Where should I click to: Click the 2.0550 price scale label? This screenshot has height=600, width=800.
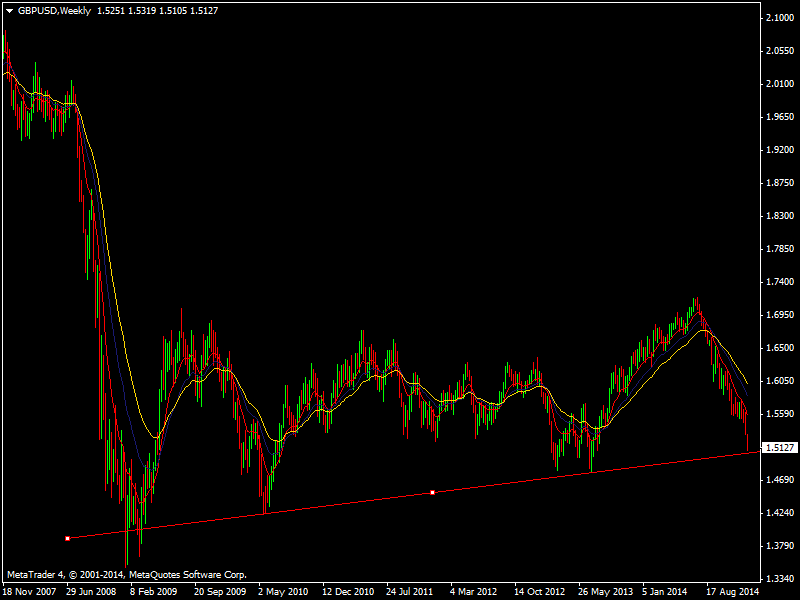tap(780, 51)
